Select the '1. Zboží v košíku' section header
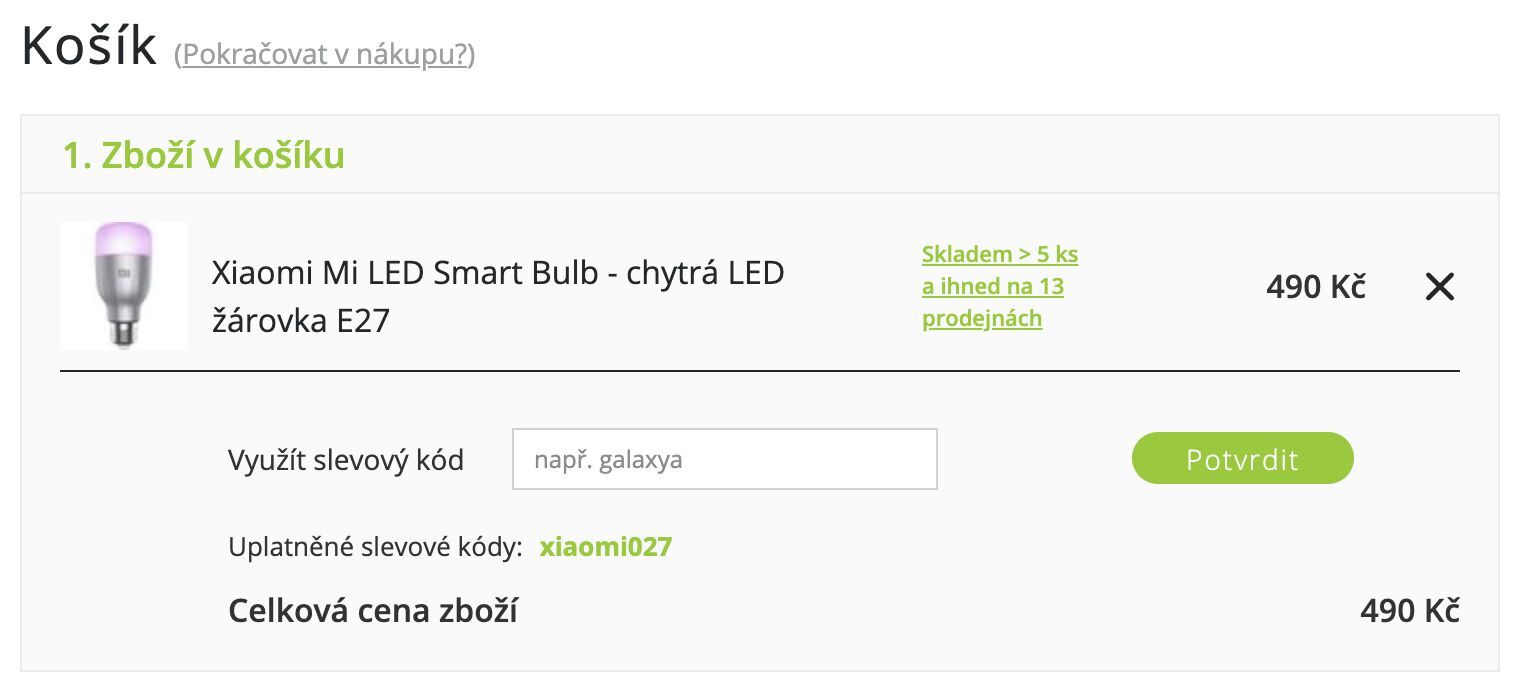 (204, 156)
